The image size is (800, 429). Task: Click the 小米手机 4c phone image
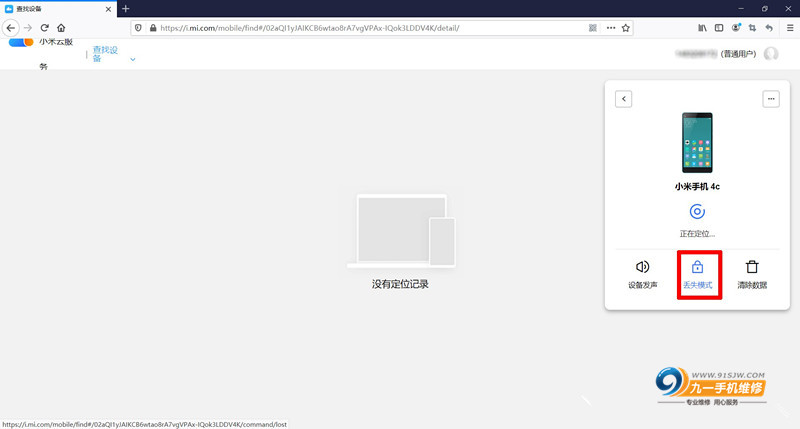click(697, 143)
